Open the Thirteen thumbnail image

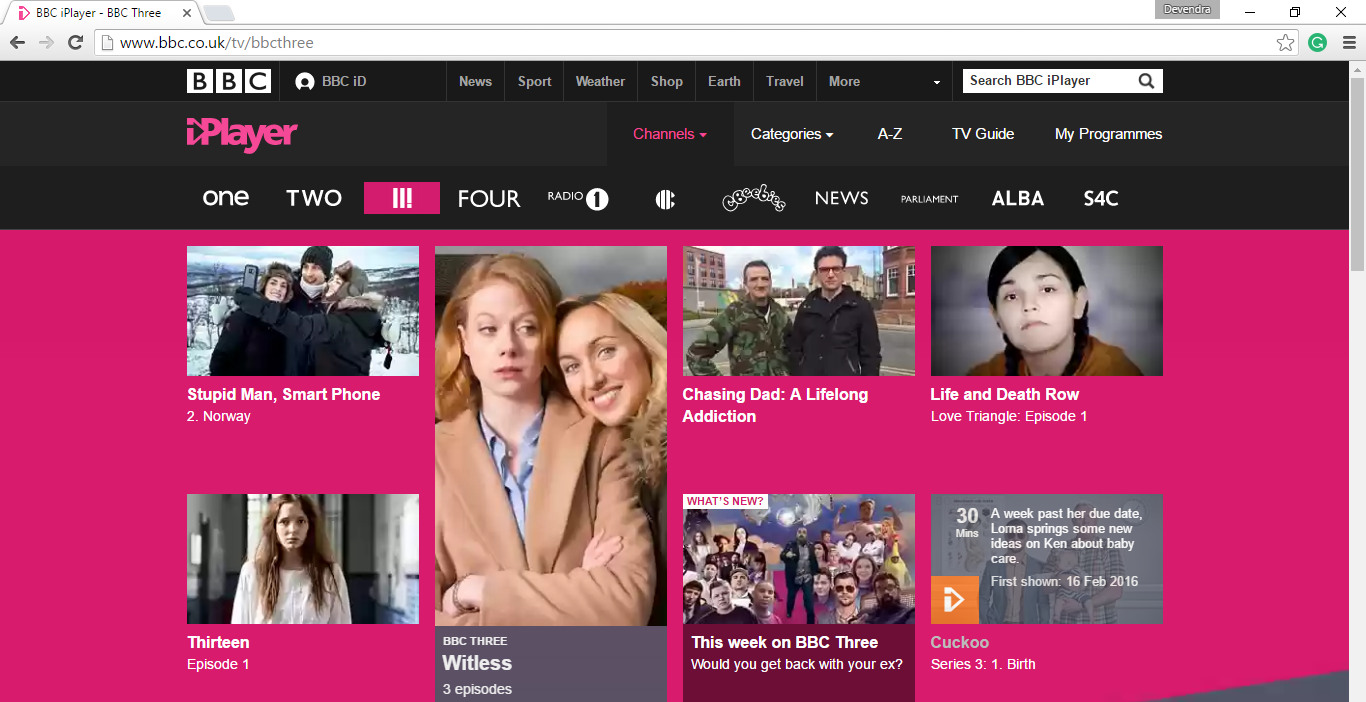(x=303, y=559)
